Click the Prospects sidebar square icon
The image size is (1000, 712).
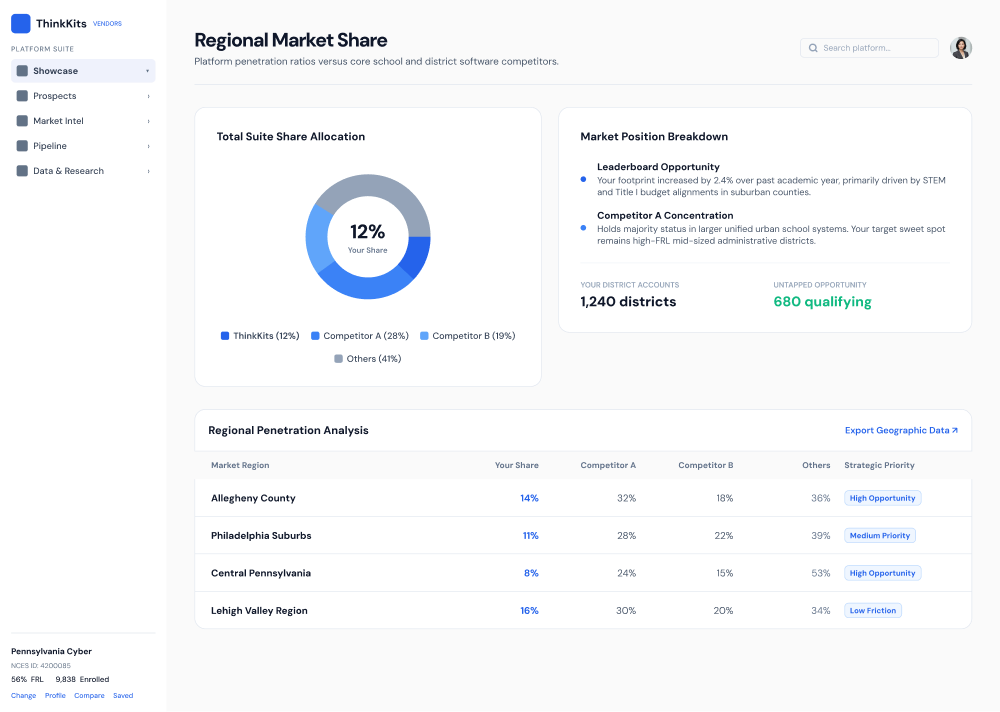22,96
